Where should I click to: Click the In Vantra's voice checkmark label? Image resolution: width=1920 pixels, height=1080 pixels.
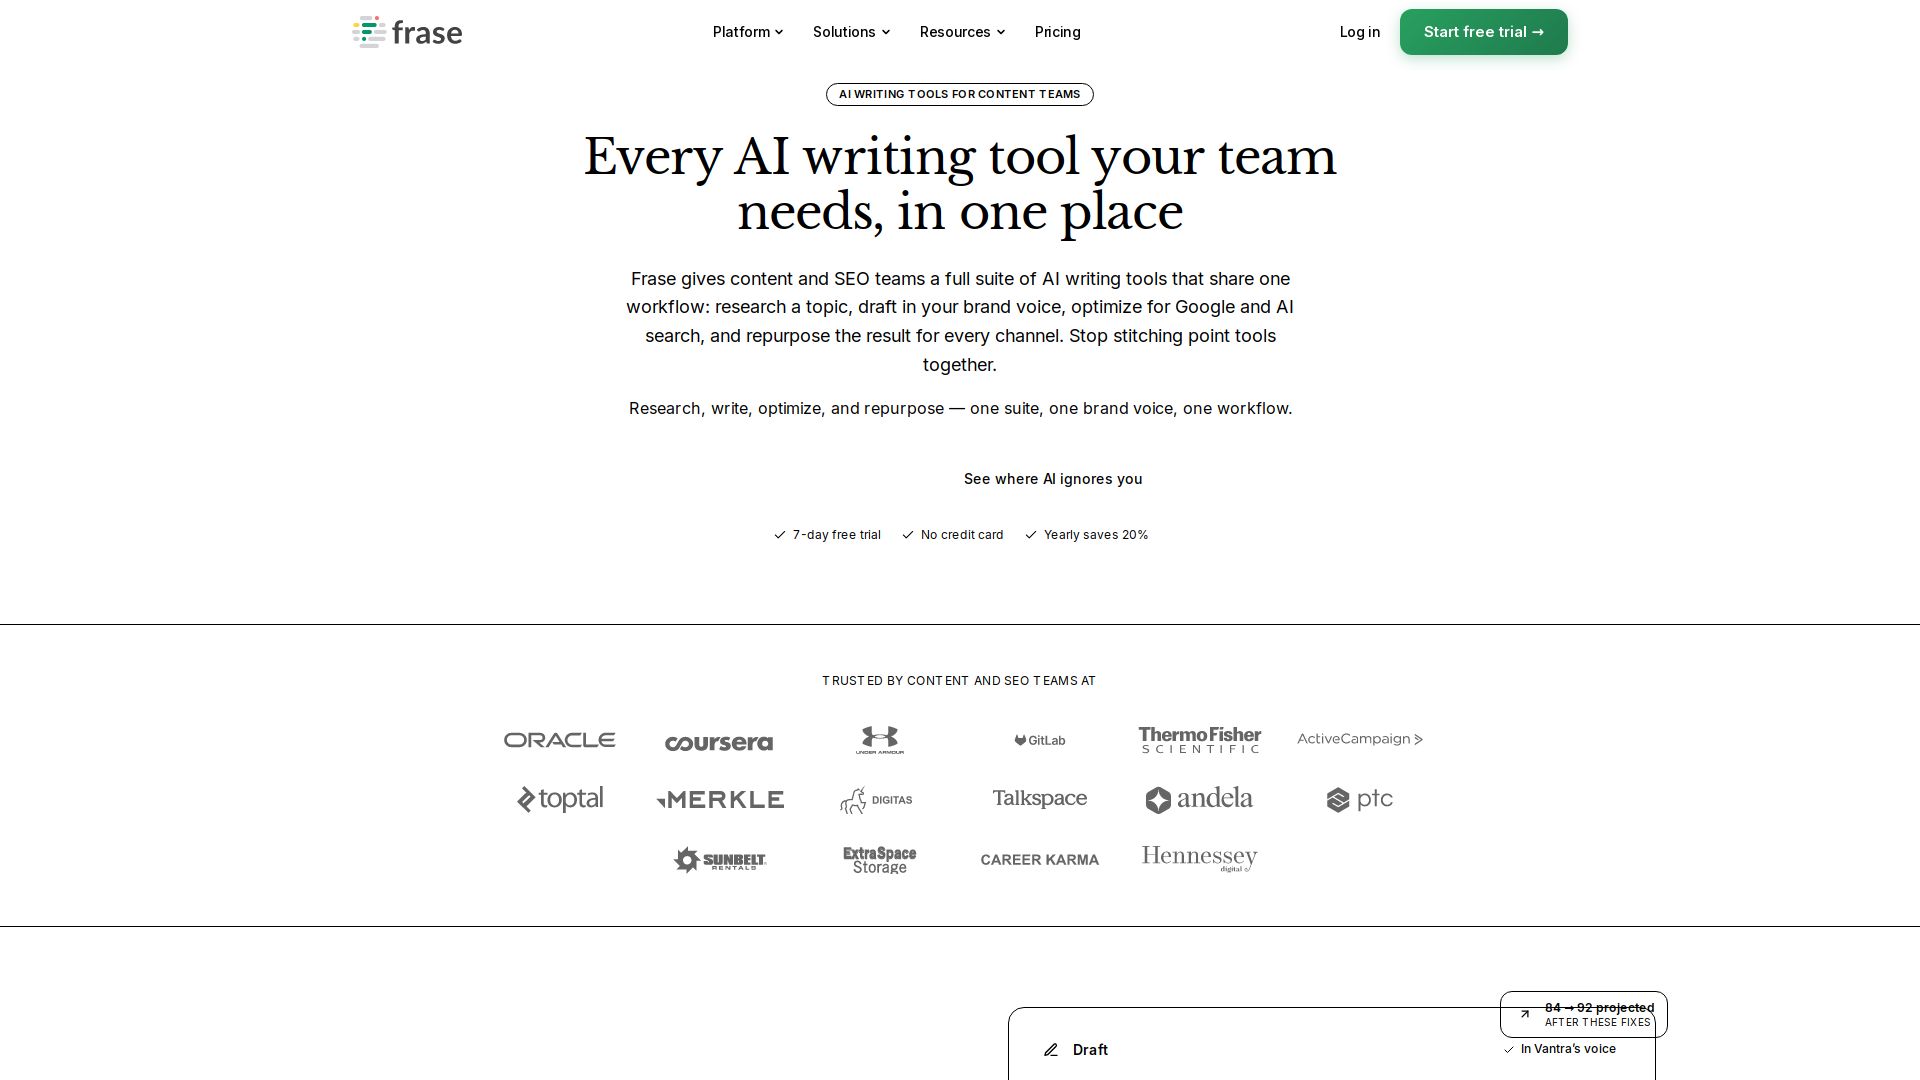coord(1560,1049)
